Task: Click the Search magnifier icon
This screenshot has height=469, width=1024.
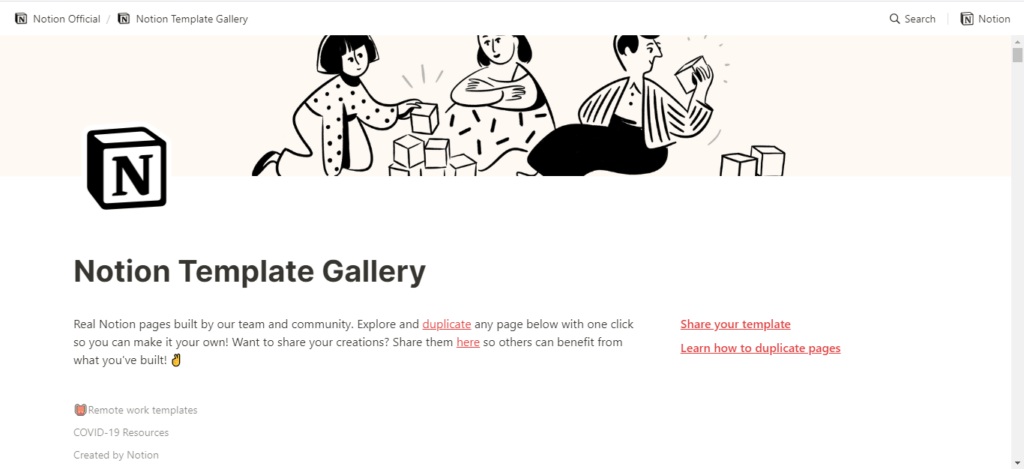Action: click(894, 19)
